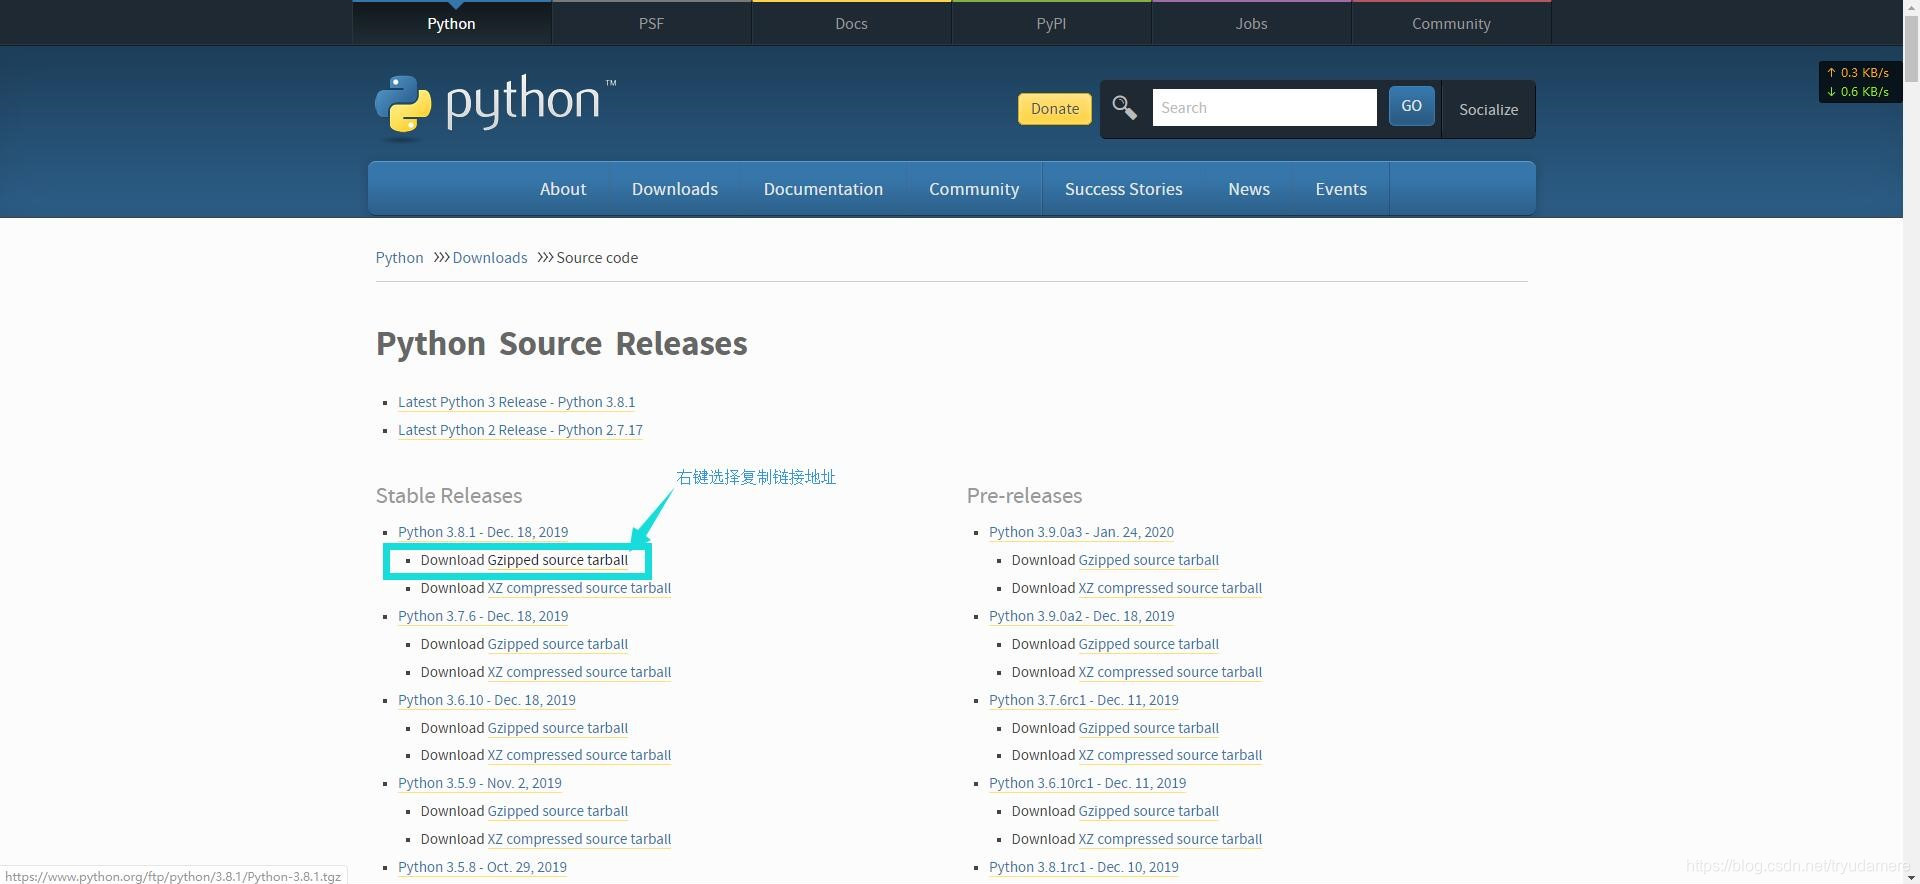Click XZ compressed source tarball under Python 3.7.6rc1
The width and height of the screenshot is (1920, 884).
[1170, 755]
